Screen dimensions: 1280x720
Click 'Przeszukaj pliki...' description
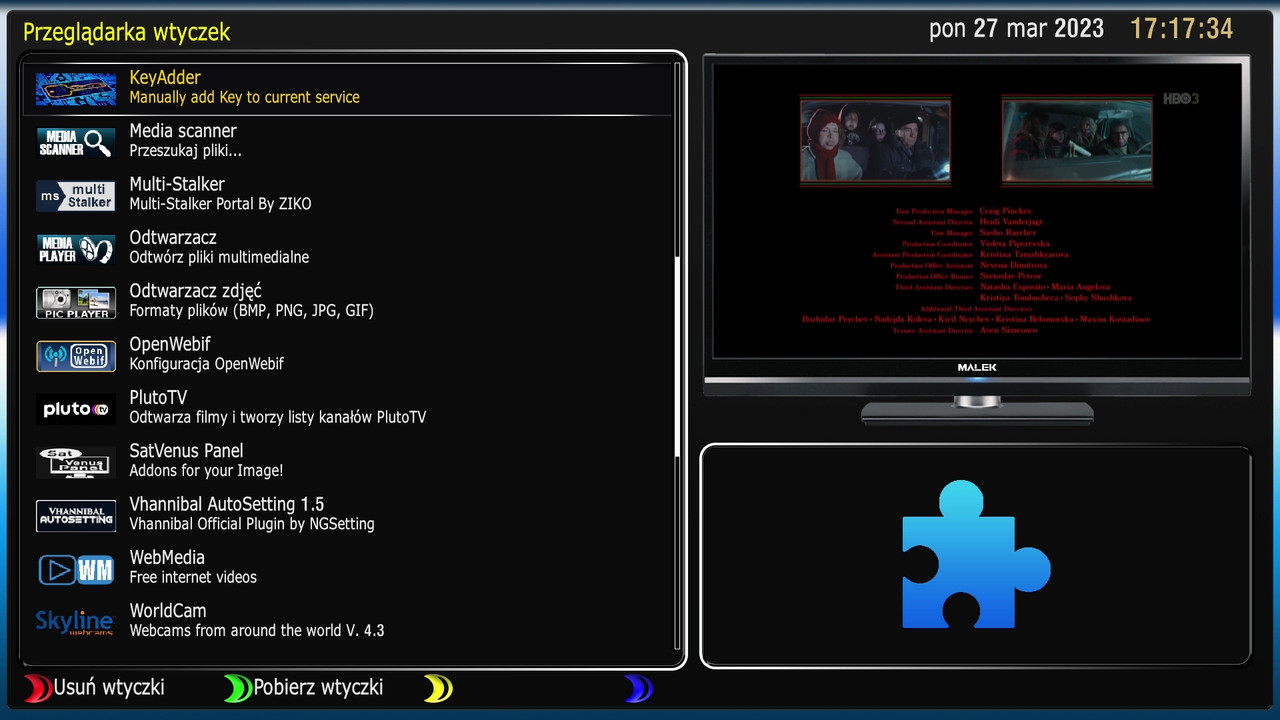(x=185, y=151)
